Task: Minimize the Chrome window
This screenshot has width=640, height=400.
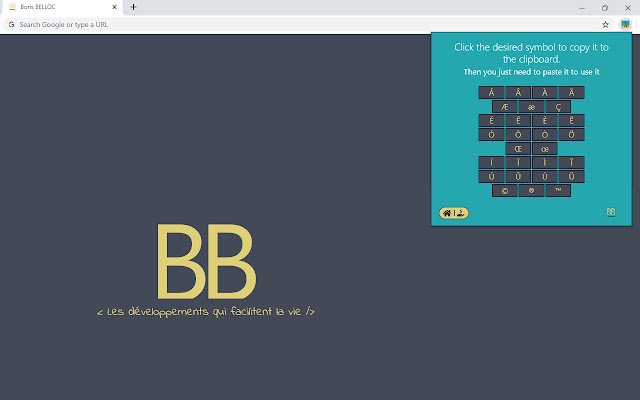Action: 582,8
